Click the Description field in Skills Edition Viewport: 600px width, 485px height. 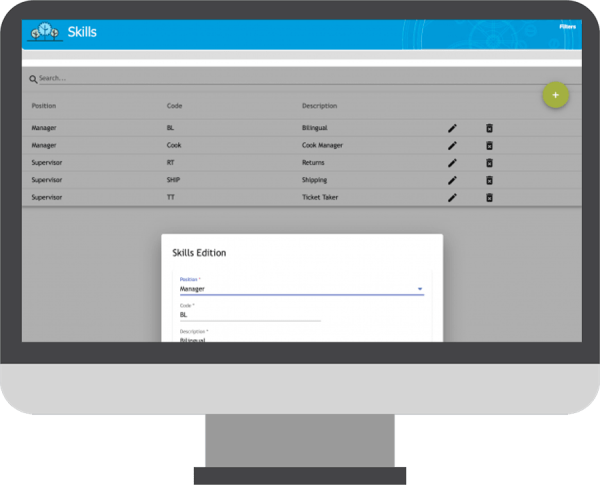tap(250, 338)
